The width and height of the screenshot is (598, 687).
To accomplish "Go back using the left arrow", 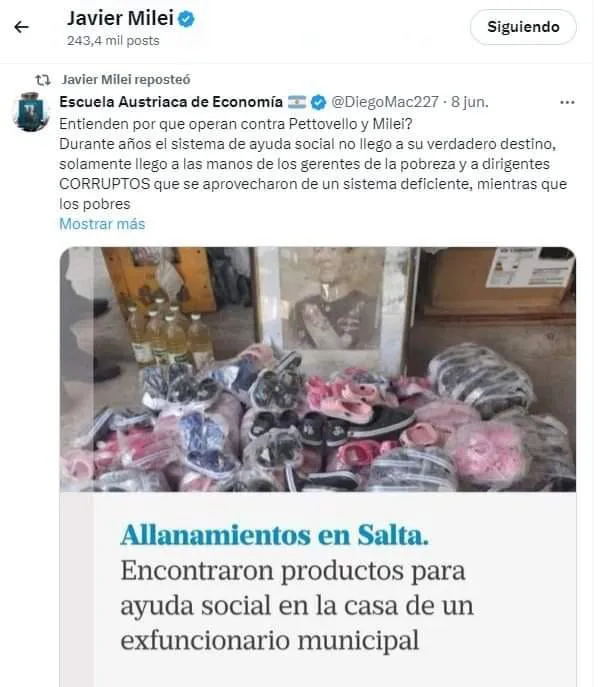I will pyautogui.click(x=21, y=27).
